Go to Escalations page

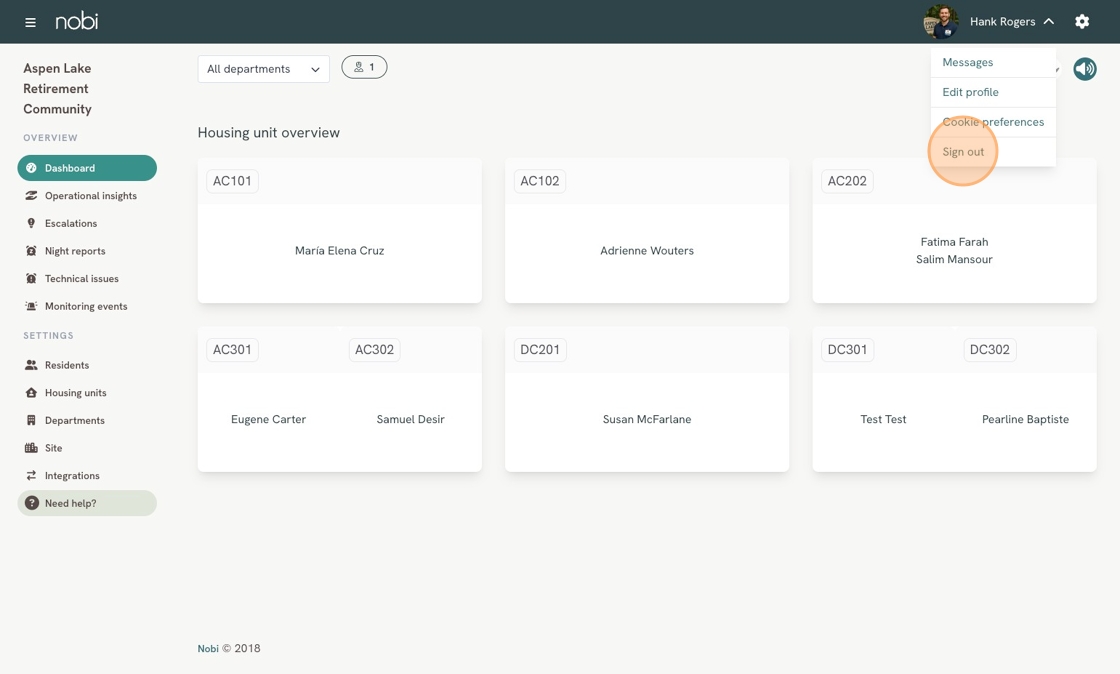pos(70,224)
